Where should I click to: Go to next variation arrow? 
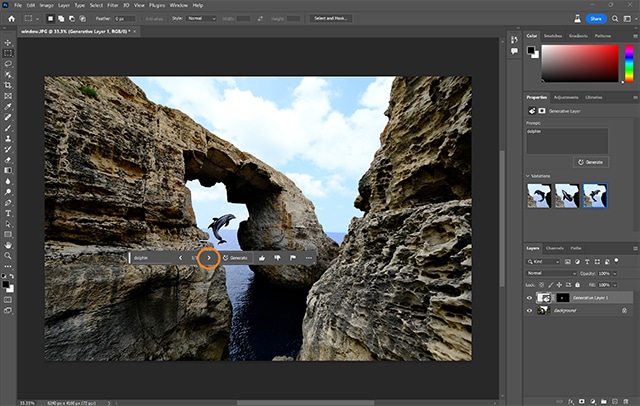pos(208,258)
